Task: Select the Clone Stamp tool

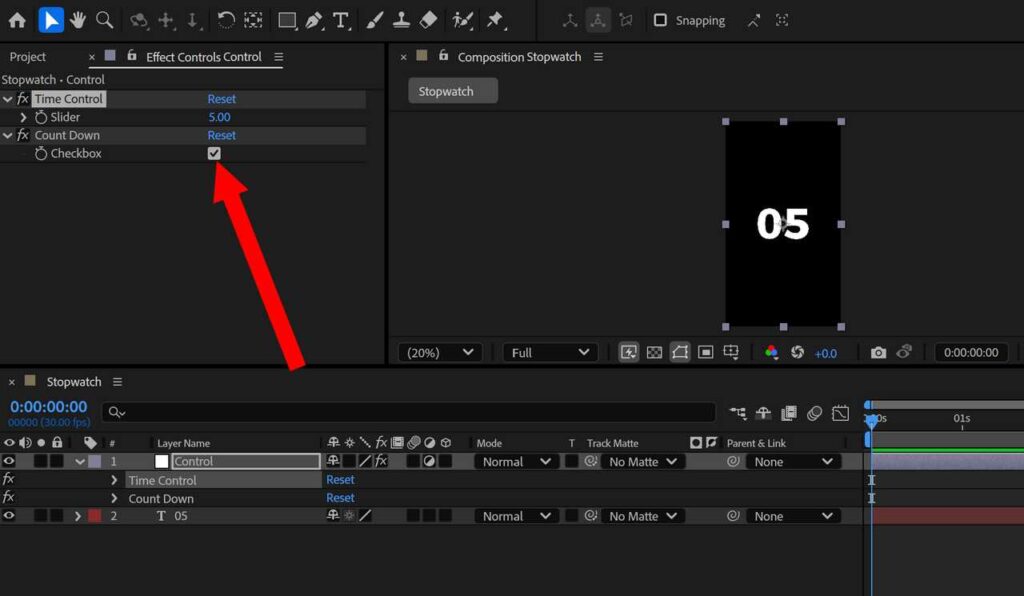Action: click(x=401, y=20)
